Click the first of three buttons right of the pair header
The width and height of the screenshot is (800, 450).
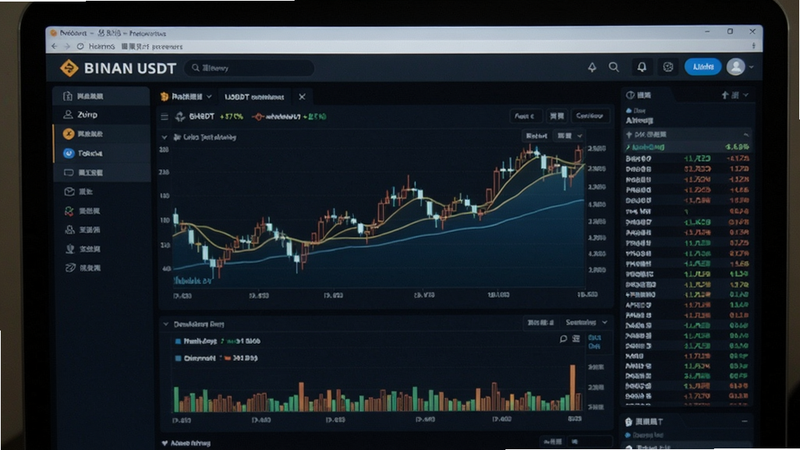525,116
